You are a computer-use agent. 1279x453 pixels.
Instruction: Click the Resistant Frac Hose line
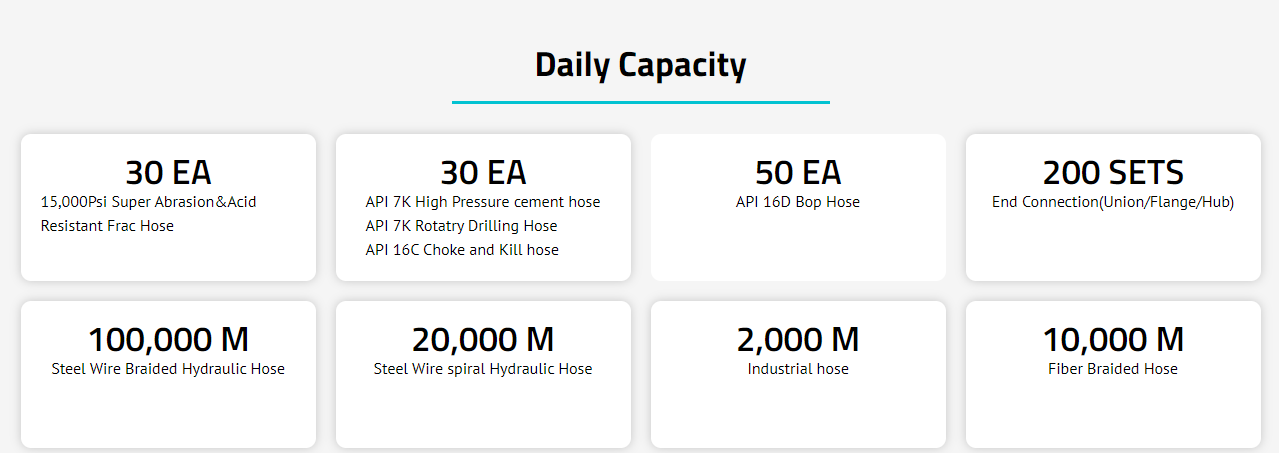[107, 226]
